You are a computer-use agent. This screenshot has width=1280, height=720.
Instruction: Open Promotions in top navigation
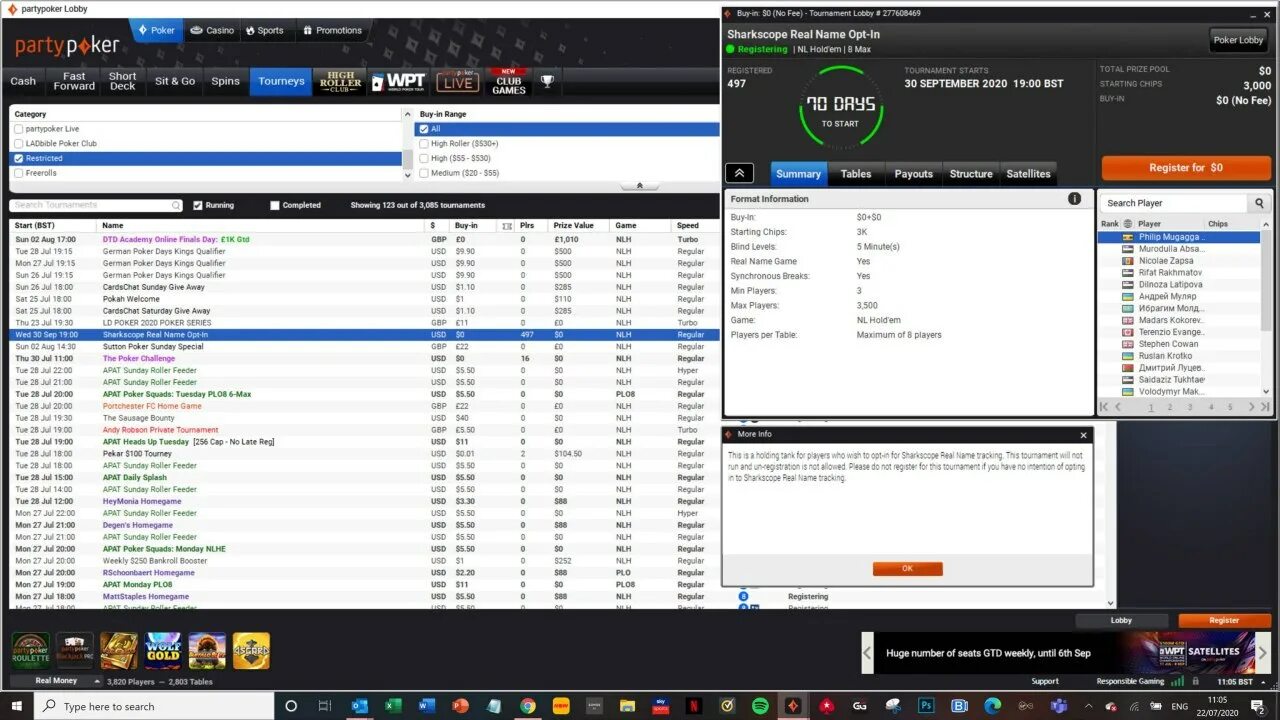[331, 30]
